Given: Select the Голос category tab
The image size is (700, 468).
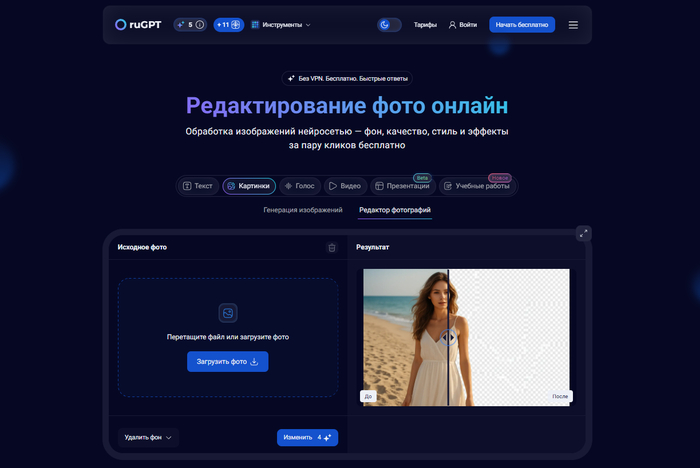Looking at the screenshot, I should point(297,186).
